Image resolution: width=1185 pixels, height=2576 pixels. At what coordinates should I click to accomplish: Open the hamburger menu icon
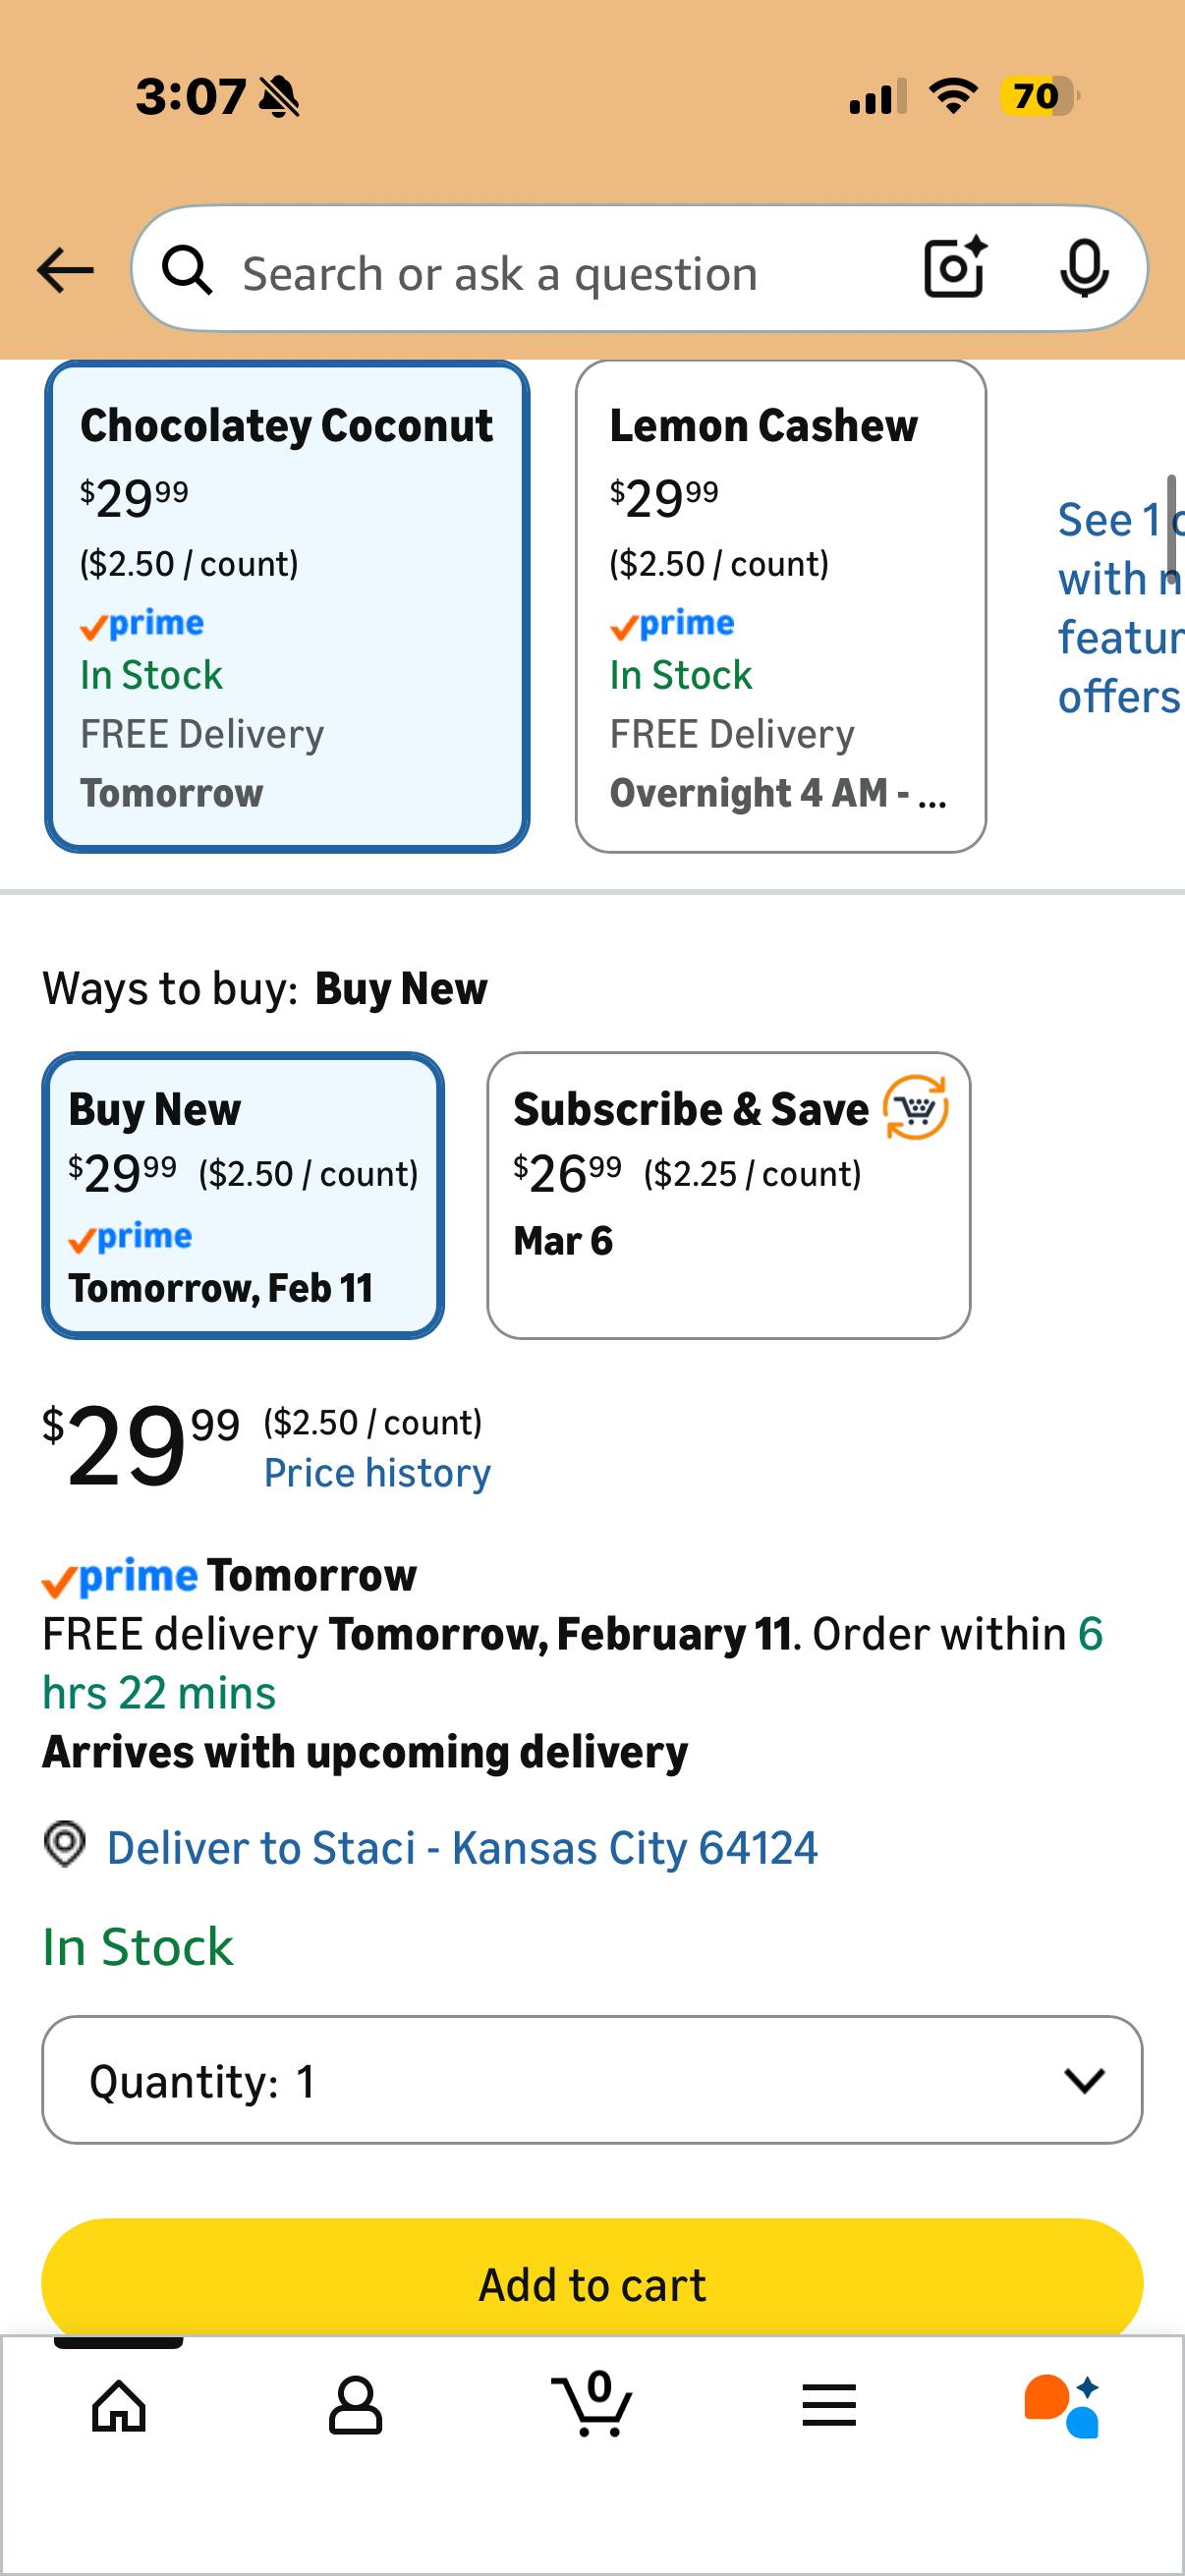[x=829, y=2406]
